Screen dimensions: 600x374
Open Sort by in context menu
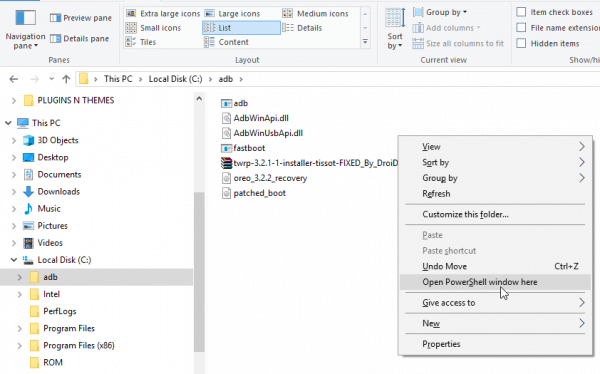(495, 163)
